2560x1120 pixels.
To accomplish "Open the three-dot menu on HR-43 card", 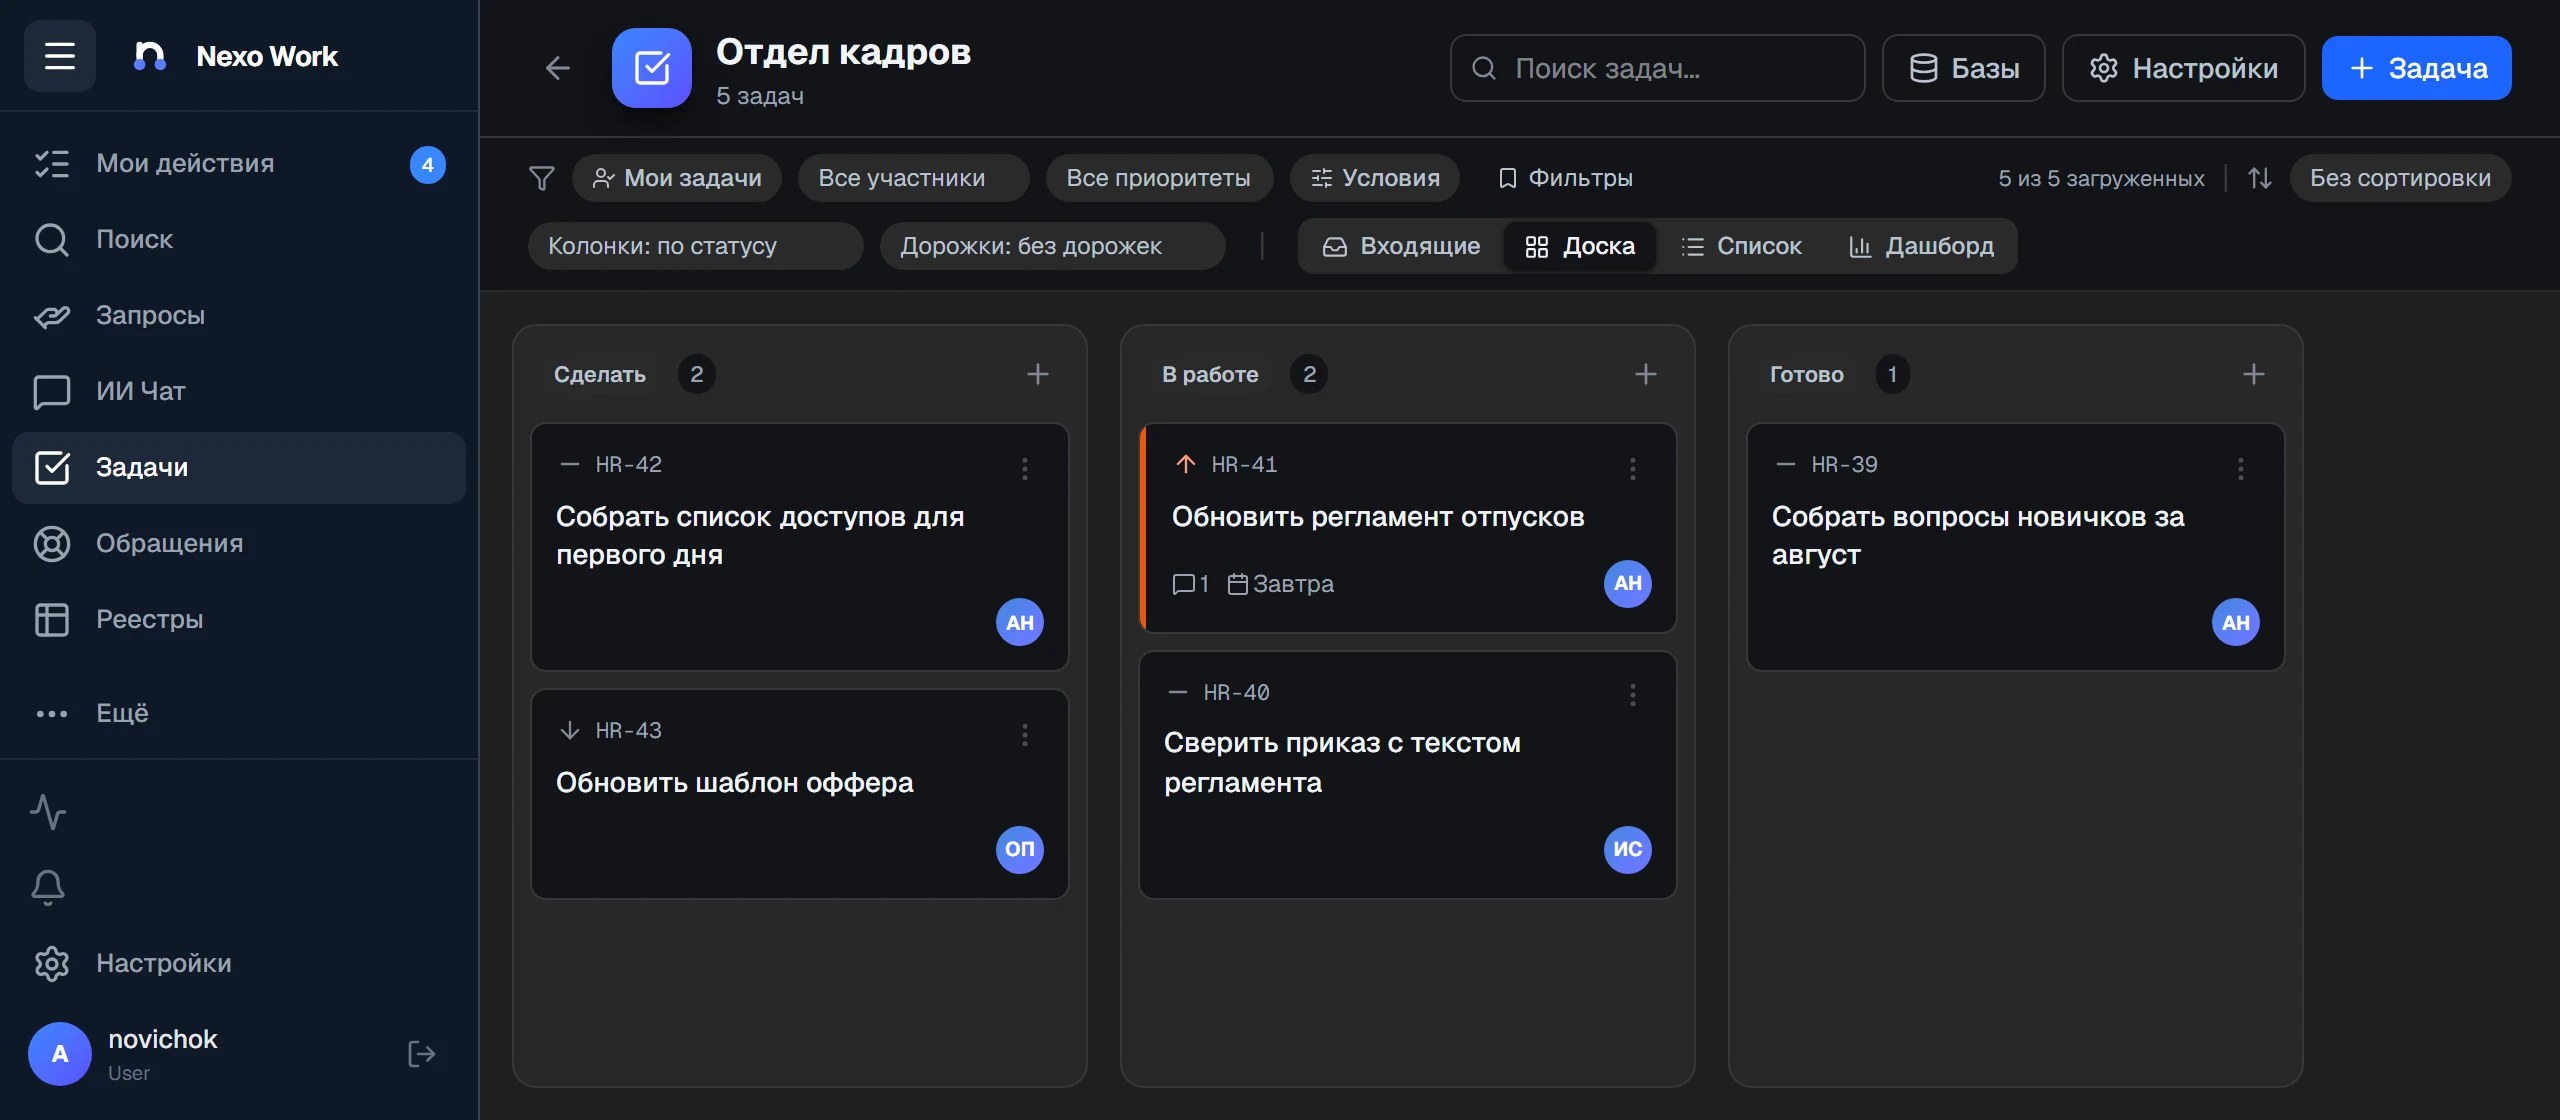I will (1025, 735).
